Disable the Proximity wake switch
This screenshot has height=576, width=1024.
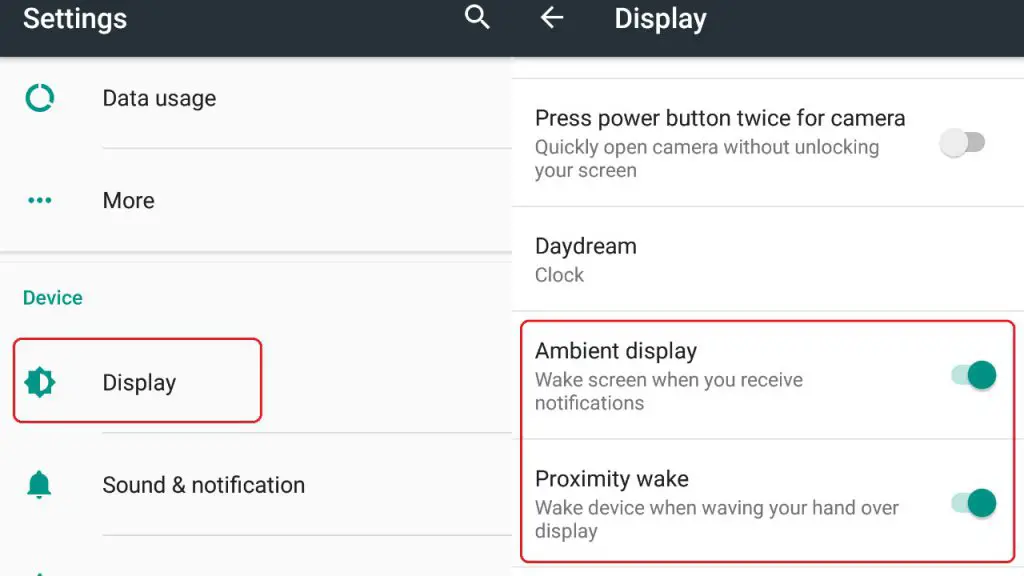[974, 504]
